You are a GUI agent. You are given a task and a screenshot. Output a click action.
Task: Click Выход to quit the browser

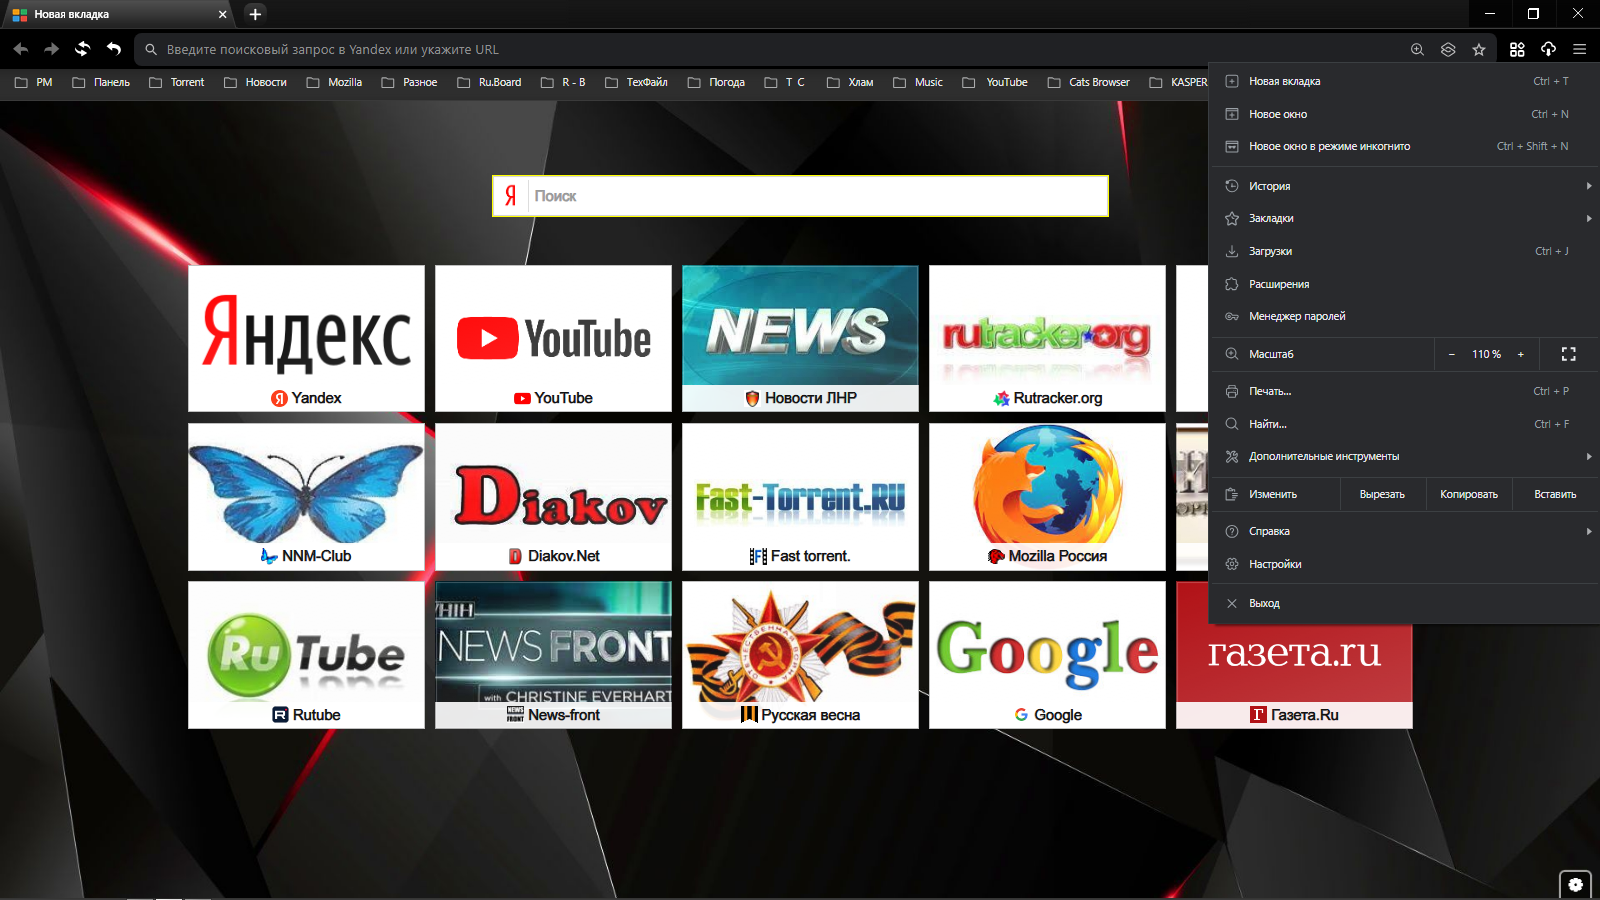click(1404, 603)
